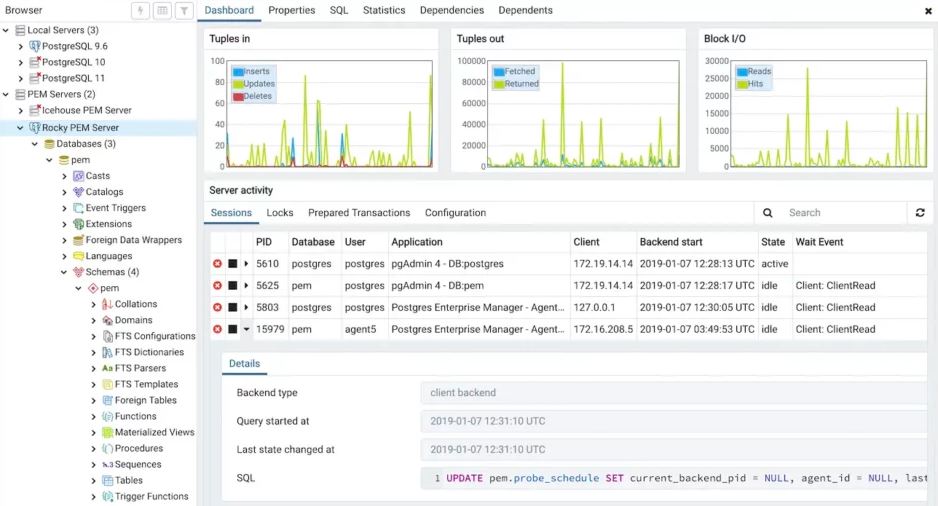The height and width of the screenshot is (506, 938).
Task: Select the Details tab
Action: [244, 364]
